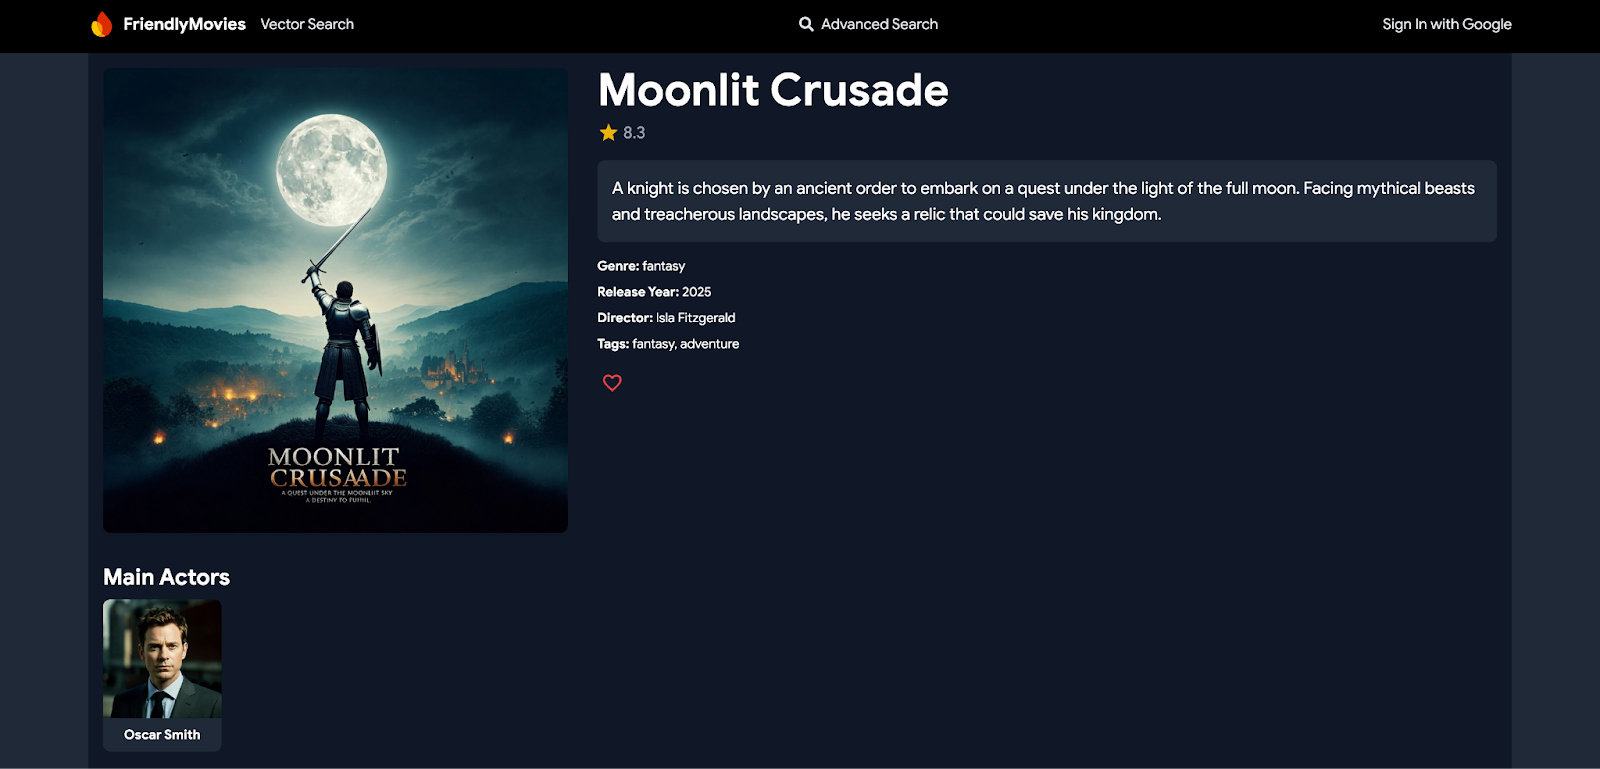Click the Release Year 2025 line

(x=654, y=292)
